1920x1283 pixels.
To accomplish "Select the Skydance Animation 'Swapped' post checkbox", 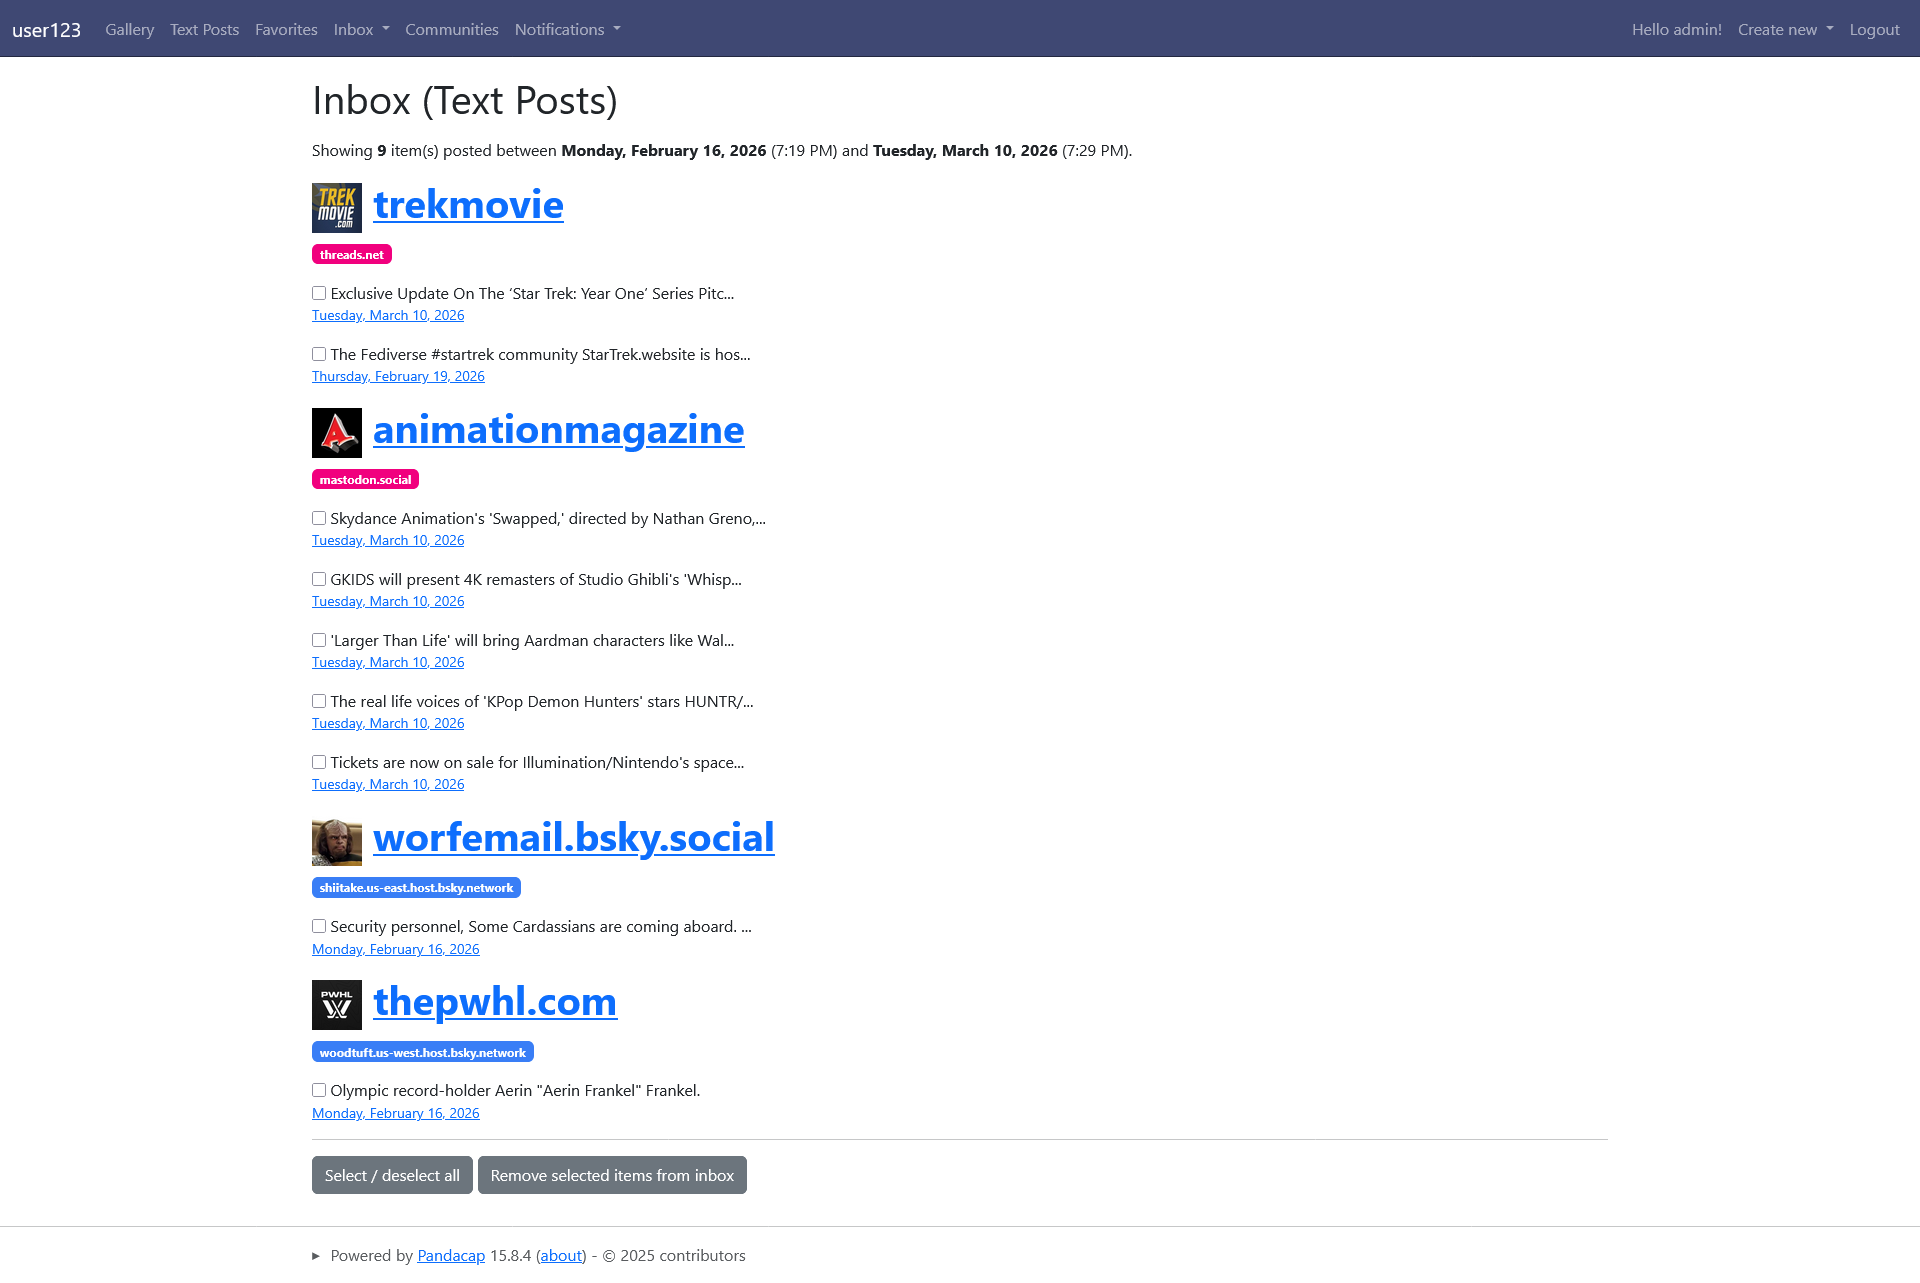I will (x=319, y=518).
